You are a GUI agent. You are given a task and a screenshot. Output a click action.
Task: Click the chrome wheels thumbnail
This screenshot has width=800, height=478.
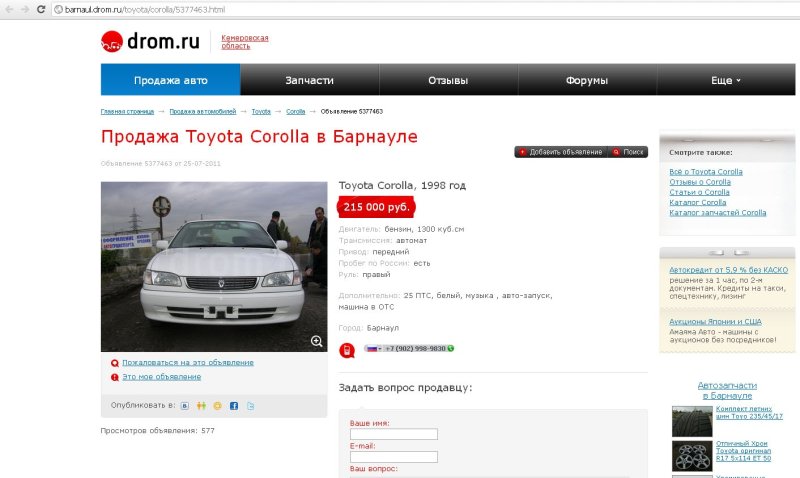[x=692, y=456]
